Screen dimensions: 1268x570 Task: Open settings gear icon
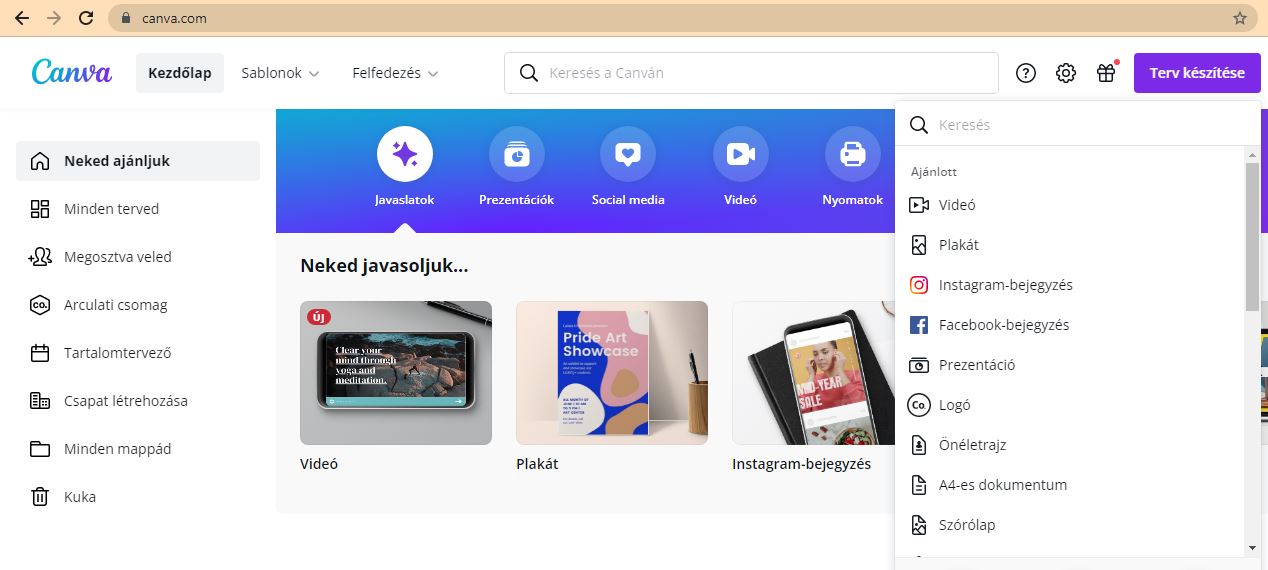pos(1066,73)
